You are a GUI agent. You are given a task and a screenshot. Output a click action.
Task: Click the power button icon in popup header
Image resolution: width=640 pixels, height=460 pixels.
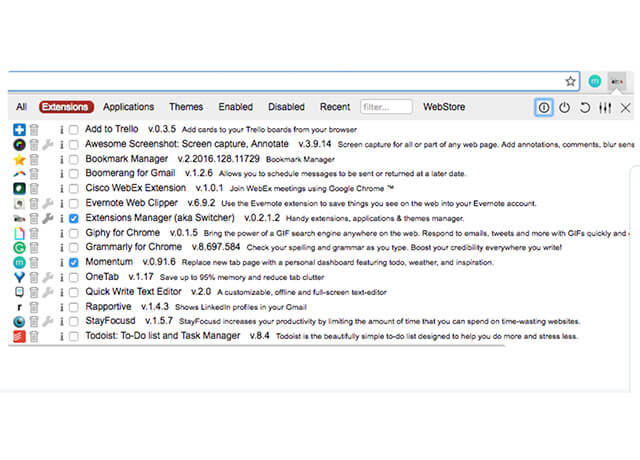565,107
